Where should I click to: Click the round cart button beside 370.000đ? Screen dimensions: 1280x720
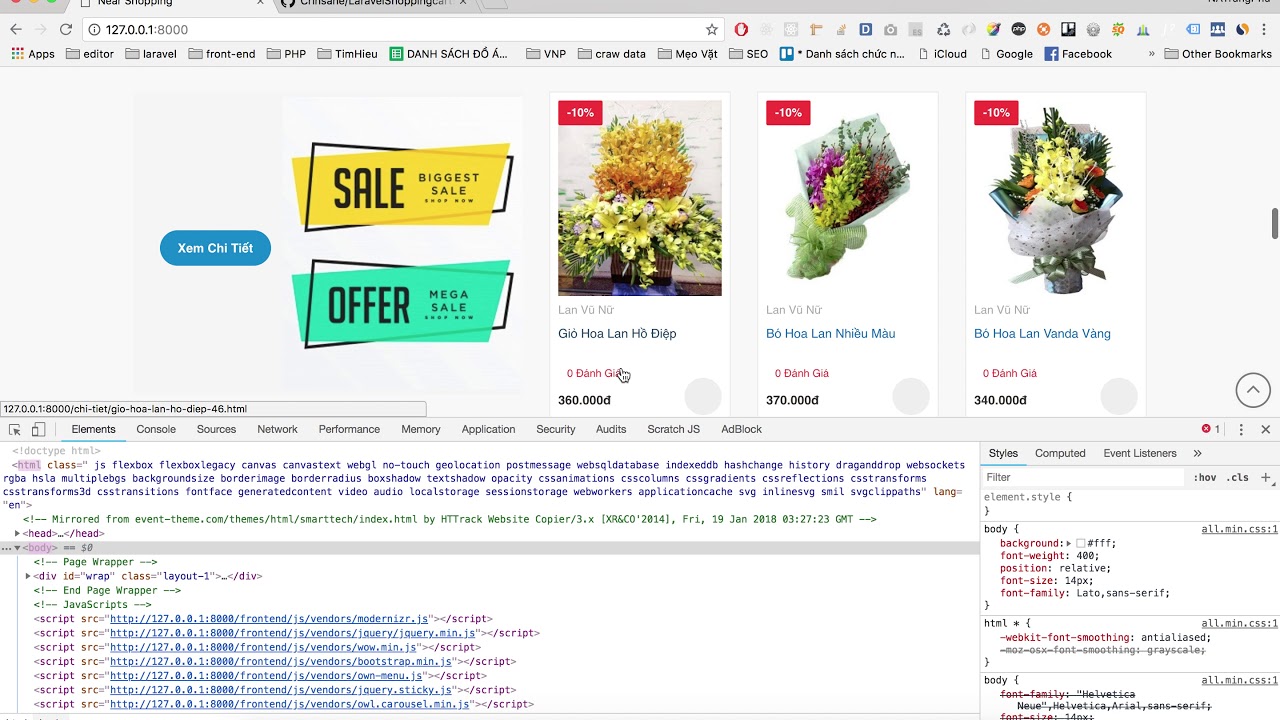[911, 397]
